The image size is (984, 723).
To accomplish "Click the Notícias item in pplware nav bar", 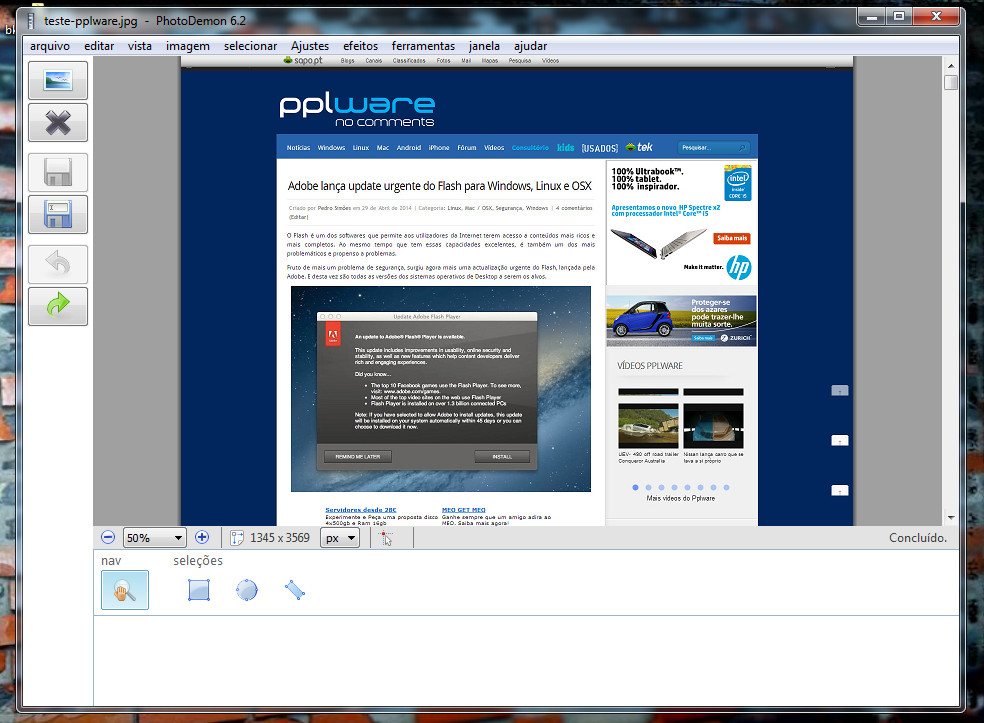I will (x=298, y=148).
